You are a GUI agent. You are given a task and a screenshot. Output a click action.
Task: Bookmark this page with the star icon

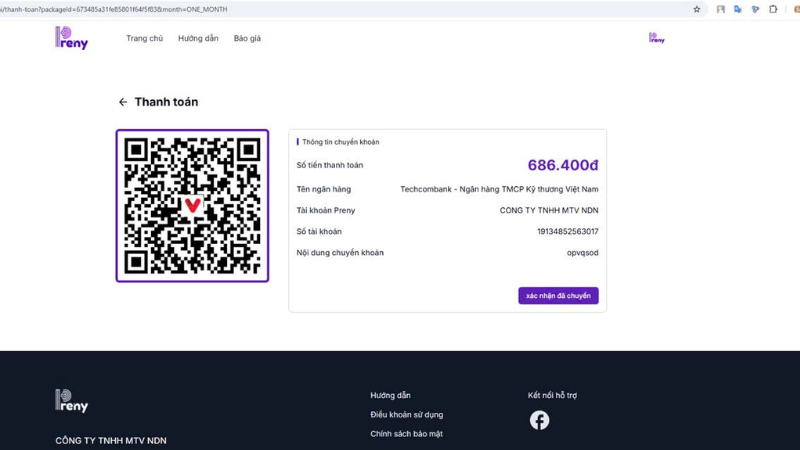pos(697,9)
